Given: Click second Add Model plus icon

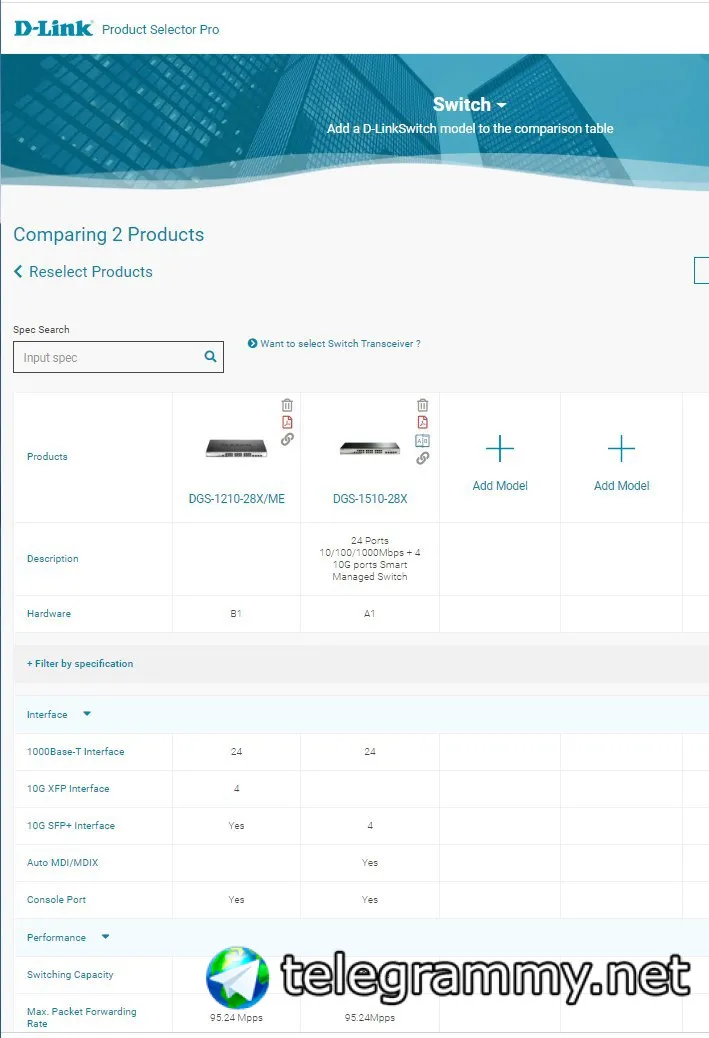Looking at the screenshot, I should tap(622, 449).
